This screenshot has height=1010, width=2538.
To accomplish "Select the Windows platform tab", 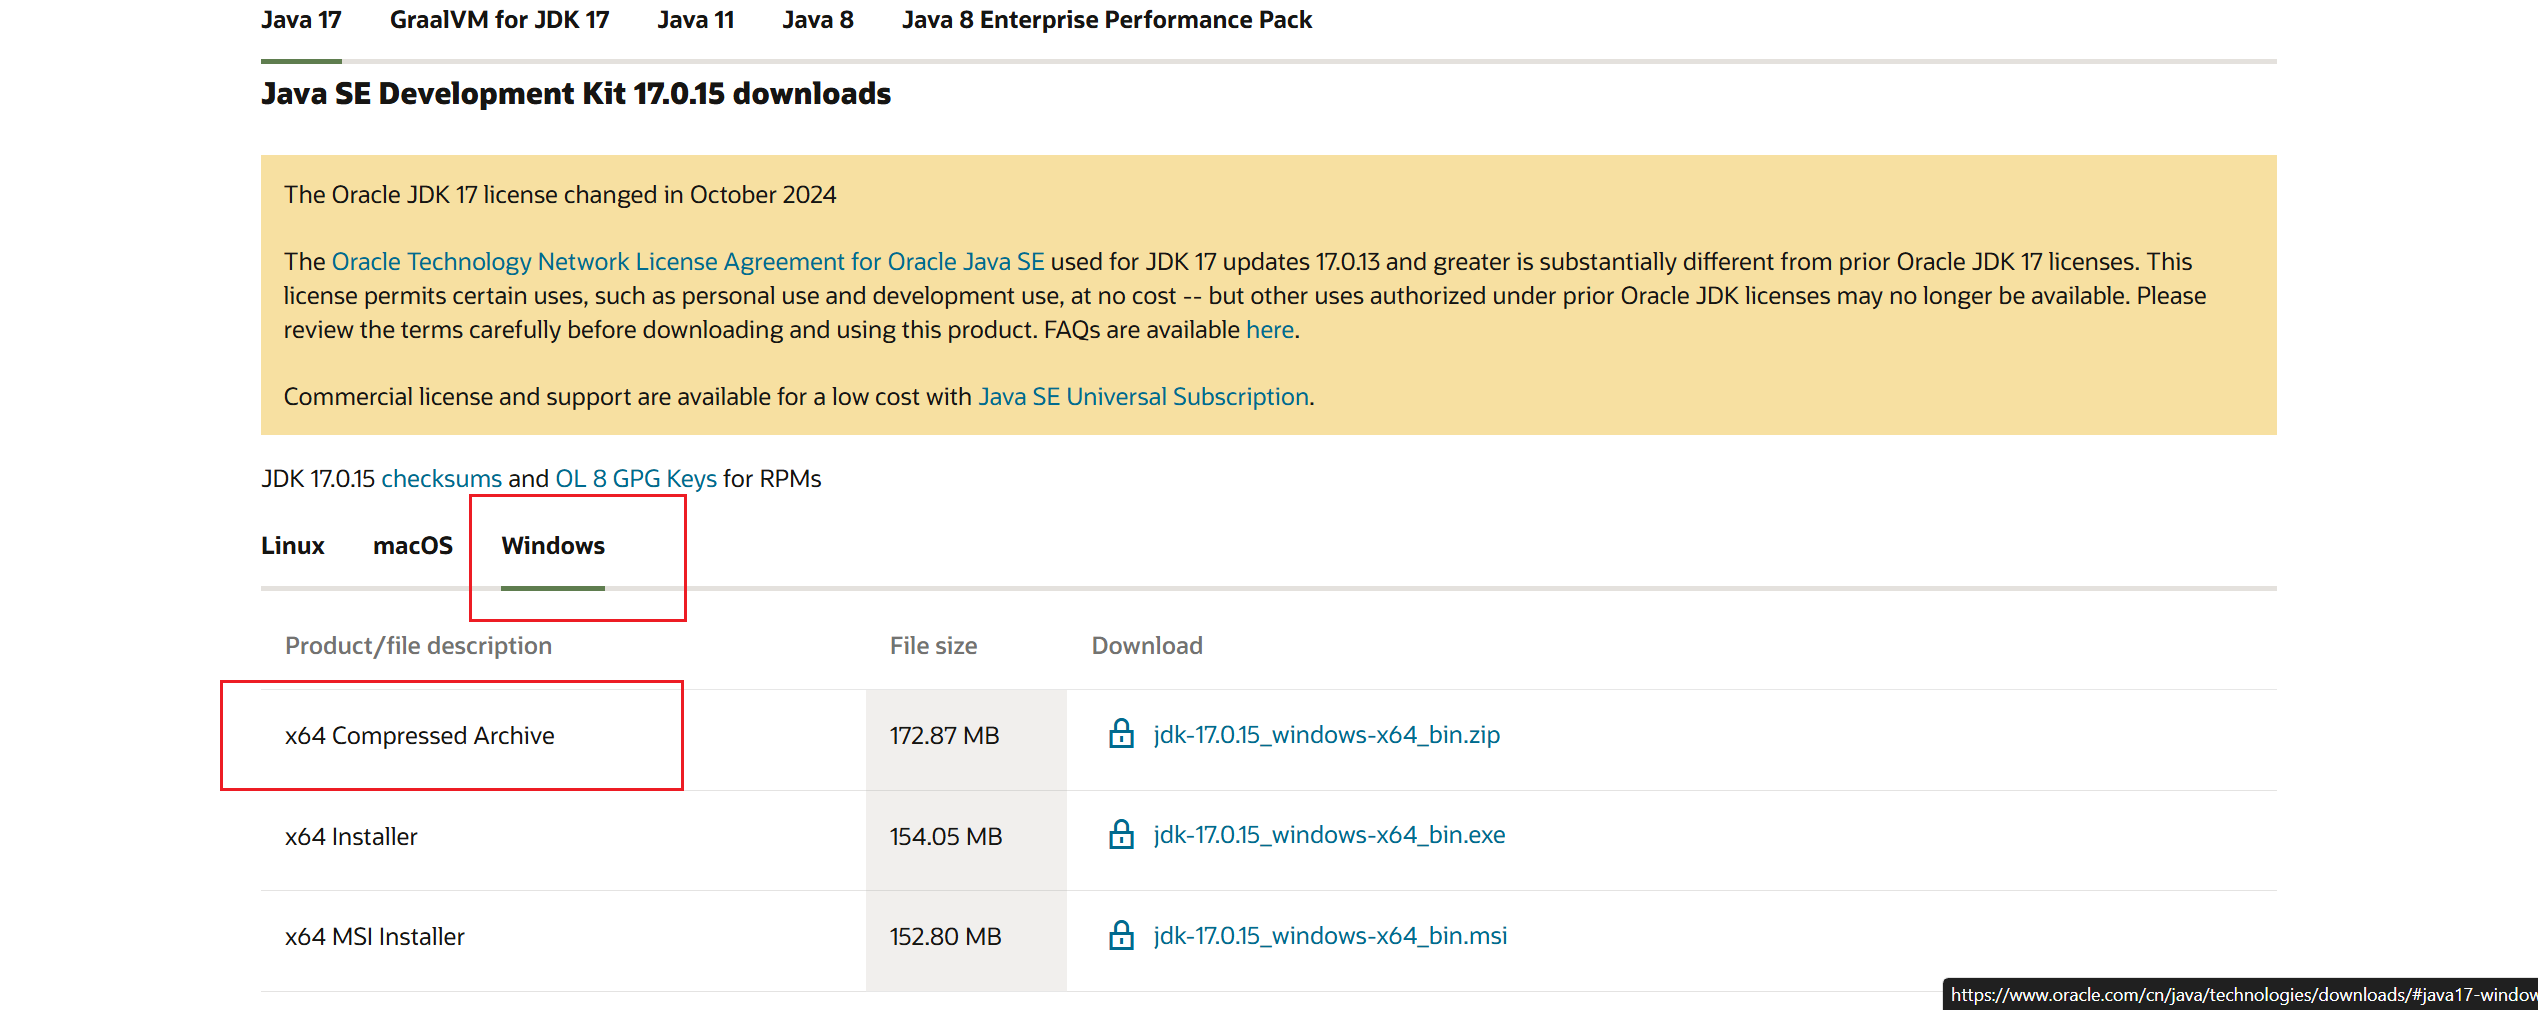I will (x=553, y=546).
